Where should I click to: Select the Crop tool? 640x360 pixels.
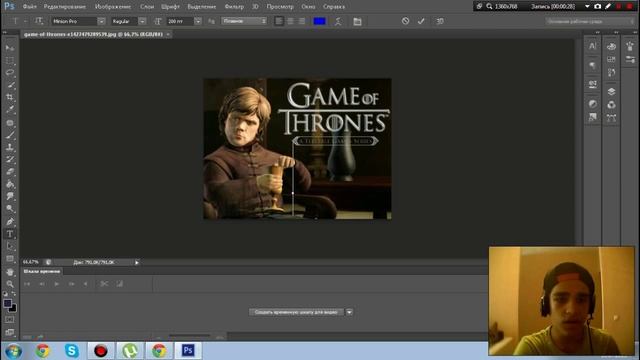pos(10,97)
